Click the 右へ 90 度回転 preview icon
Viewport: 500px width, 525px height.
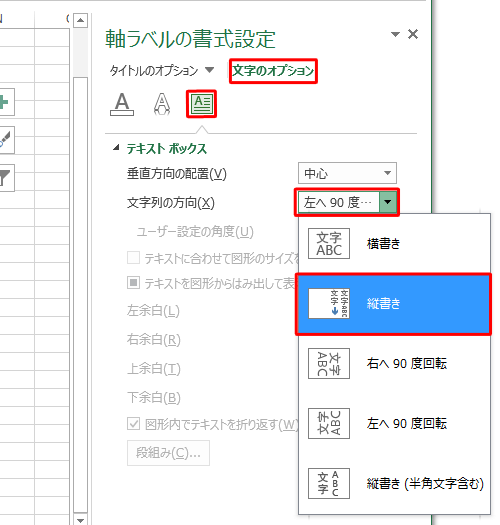329,363
